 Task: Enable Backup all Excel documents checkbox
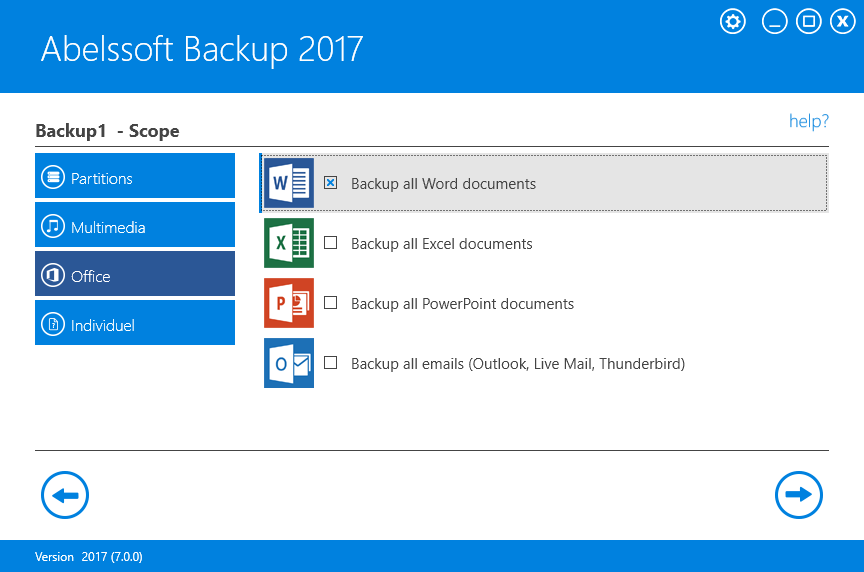pyautogui.click(x=331, y=243)
